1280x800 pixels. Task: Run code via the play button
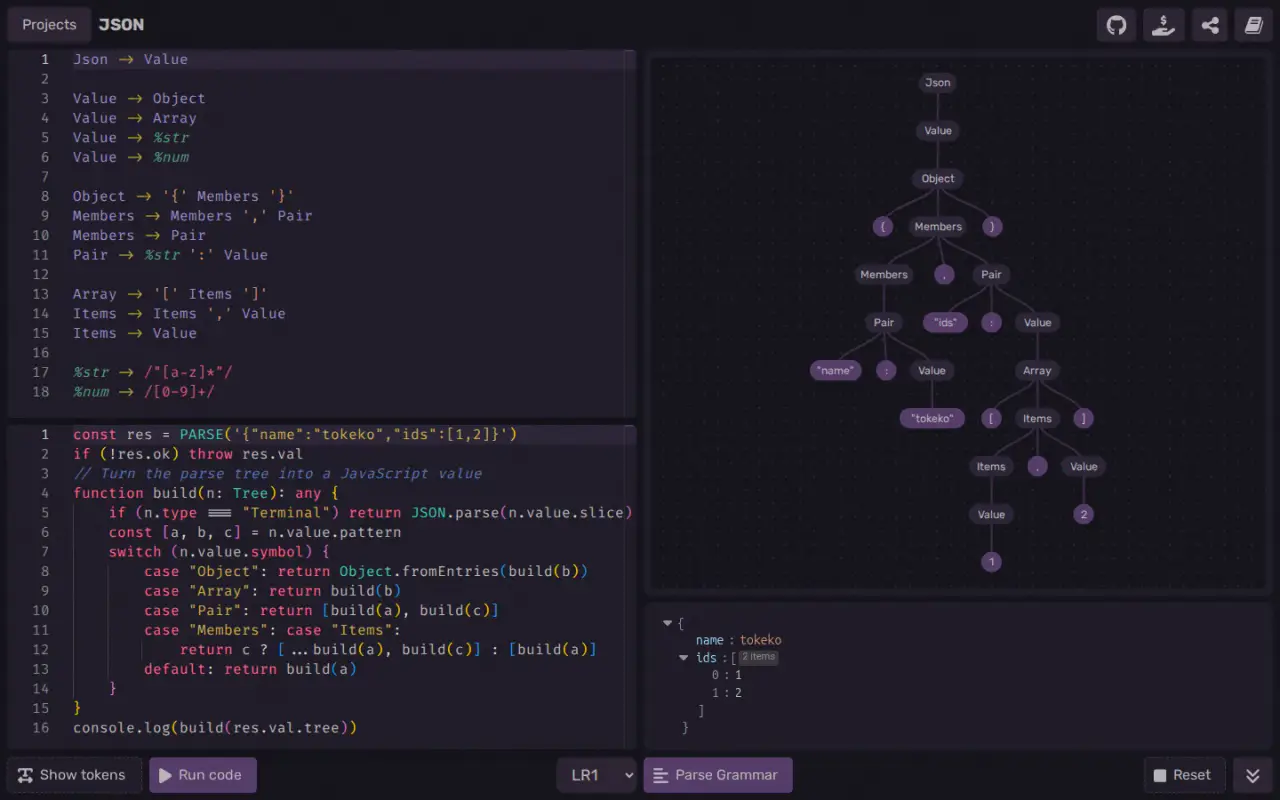pos(203,775)
